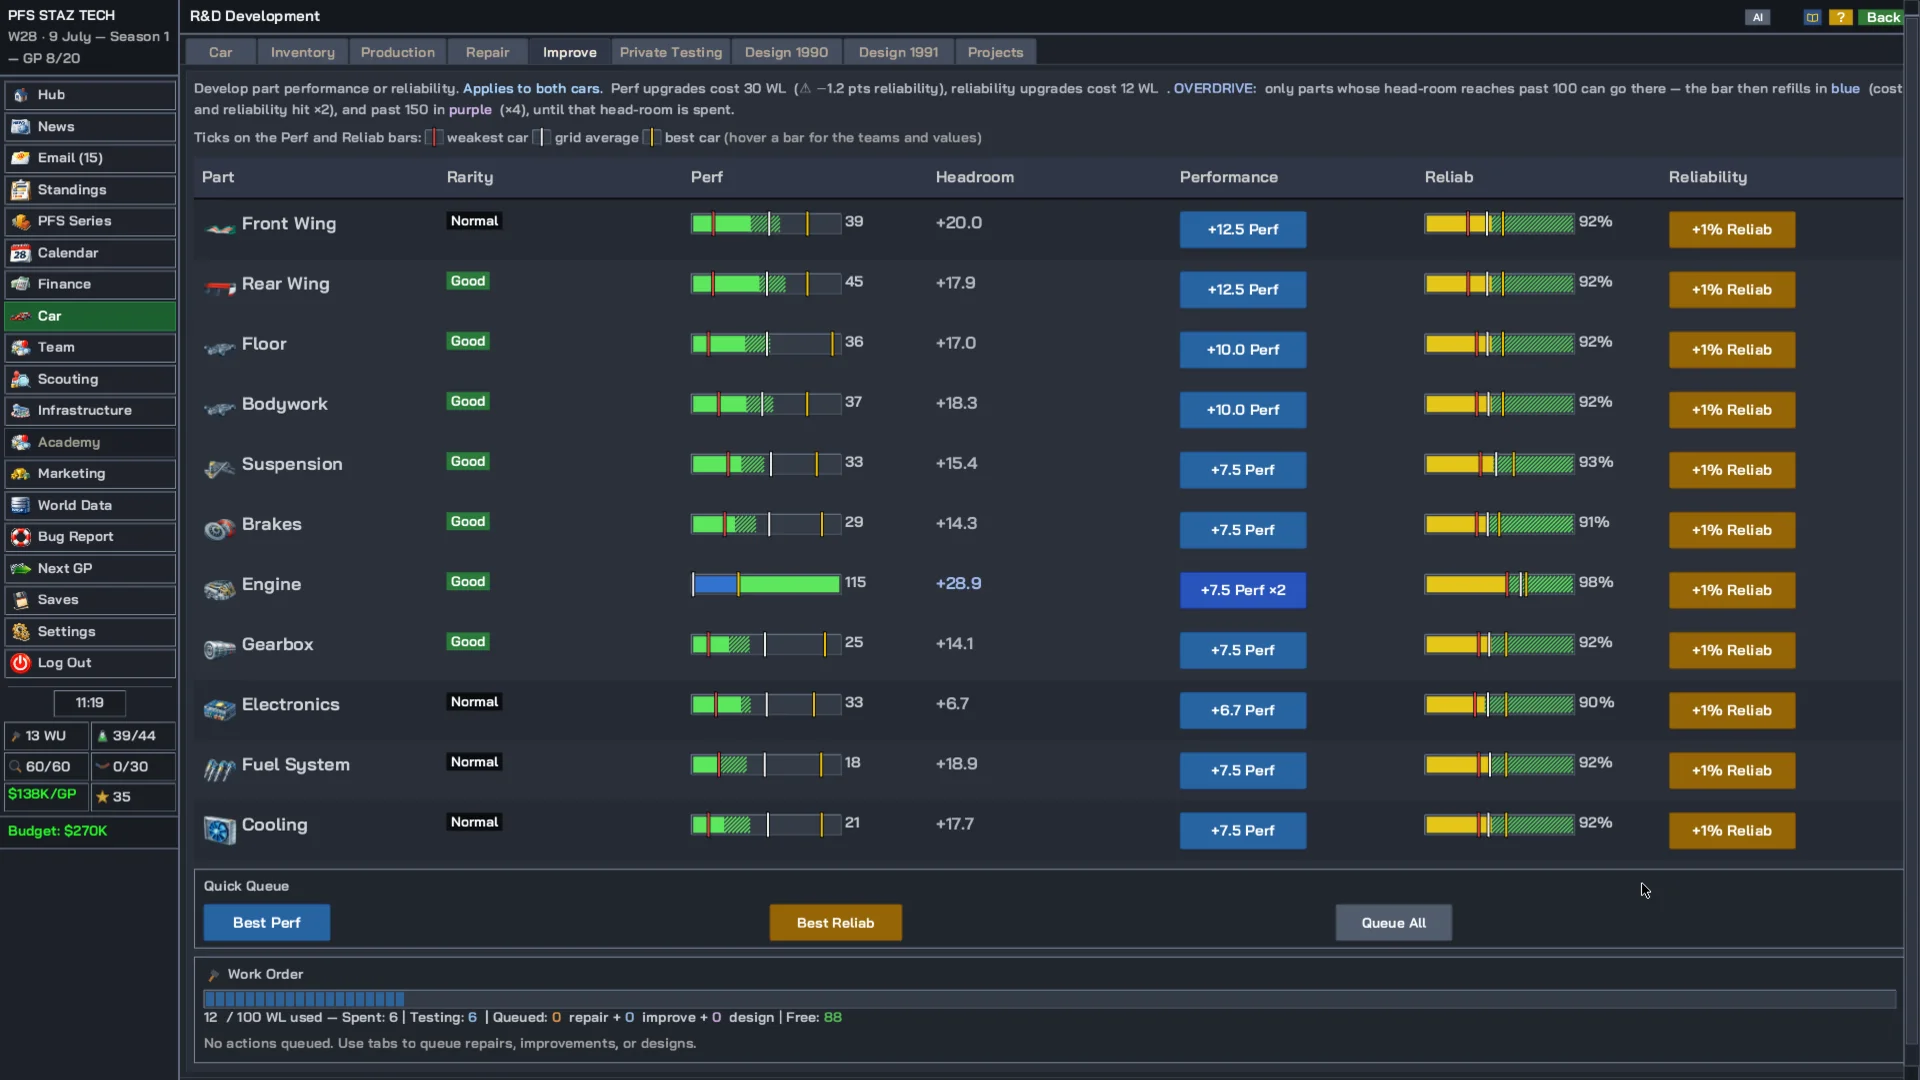Image resolution: width=1920 pixels, height=1080 pixels.
Task: Switch to the Inventory tab
Action: tap(302, 52)
